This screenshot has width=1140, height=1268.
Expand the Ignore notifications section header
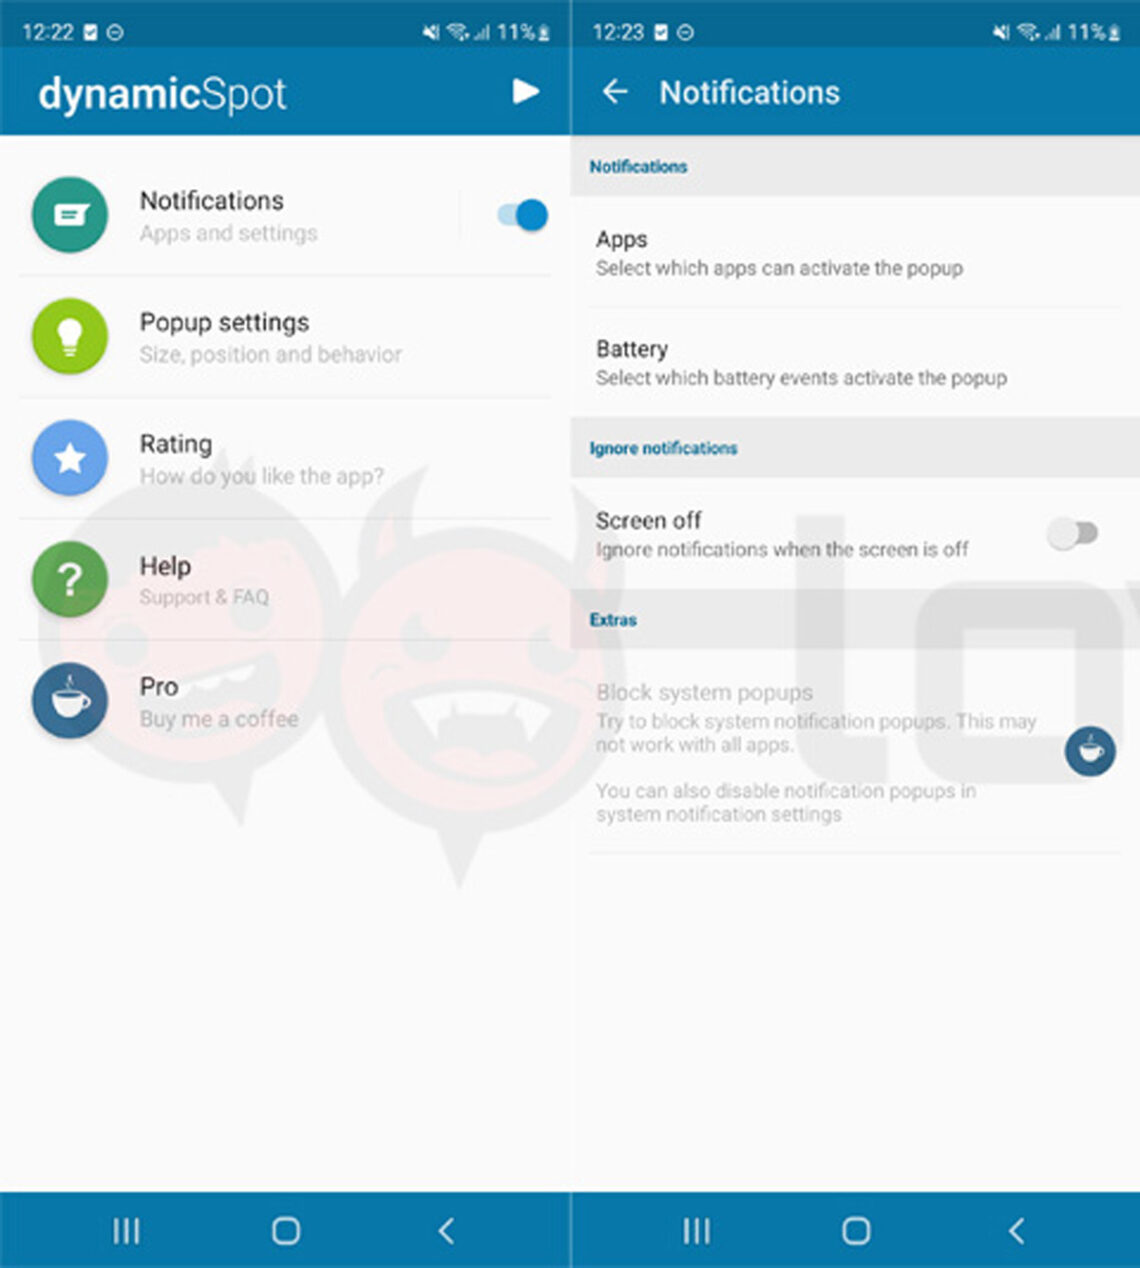pyautogui.click(x=663, y=448)
